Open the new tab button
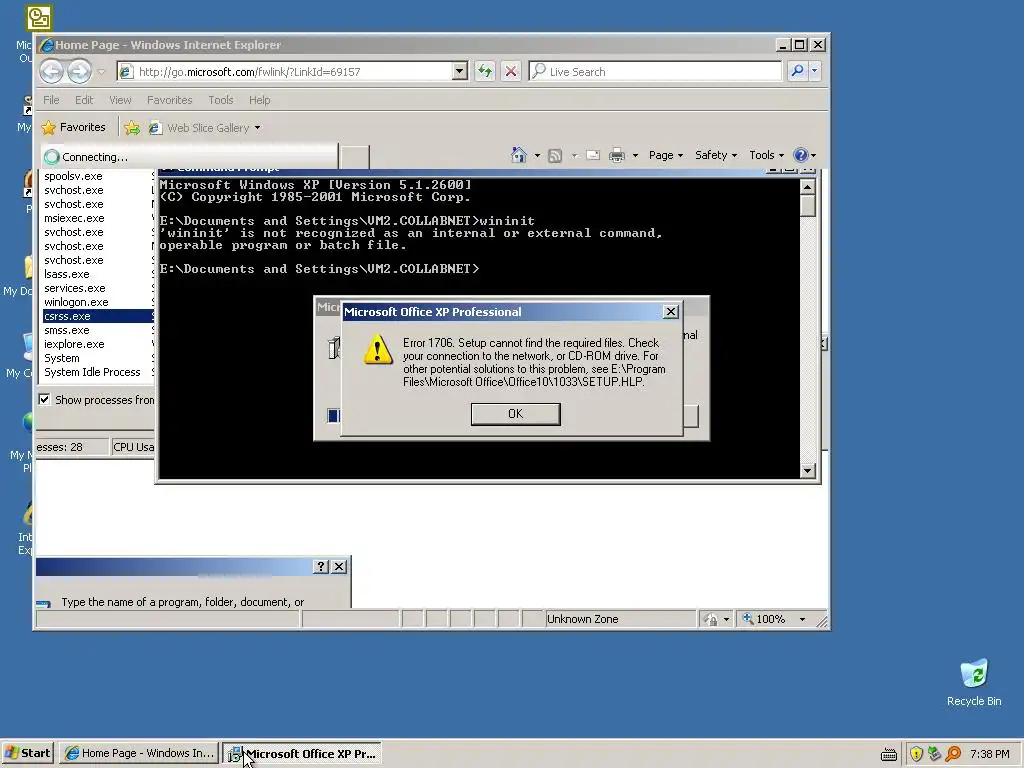The height and width of the screenshot is (768, 1024). (x=355, y=157)
